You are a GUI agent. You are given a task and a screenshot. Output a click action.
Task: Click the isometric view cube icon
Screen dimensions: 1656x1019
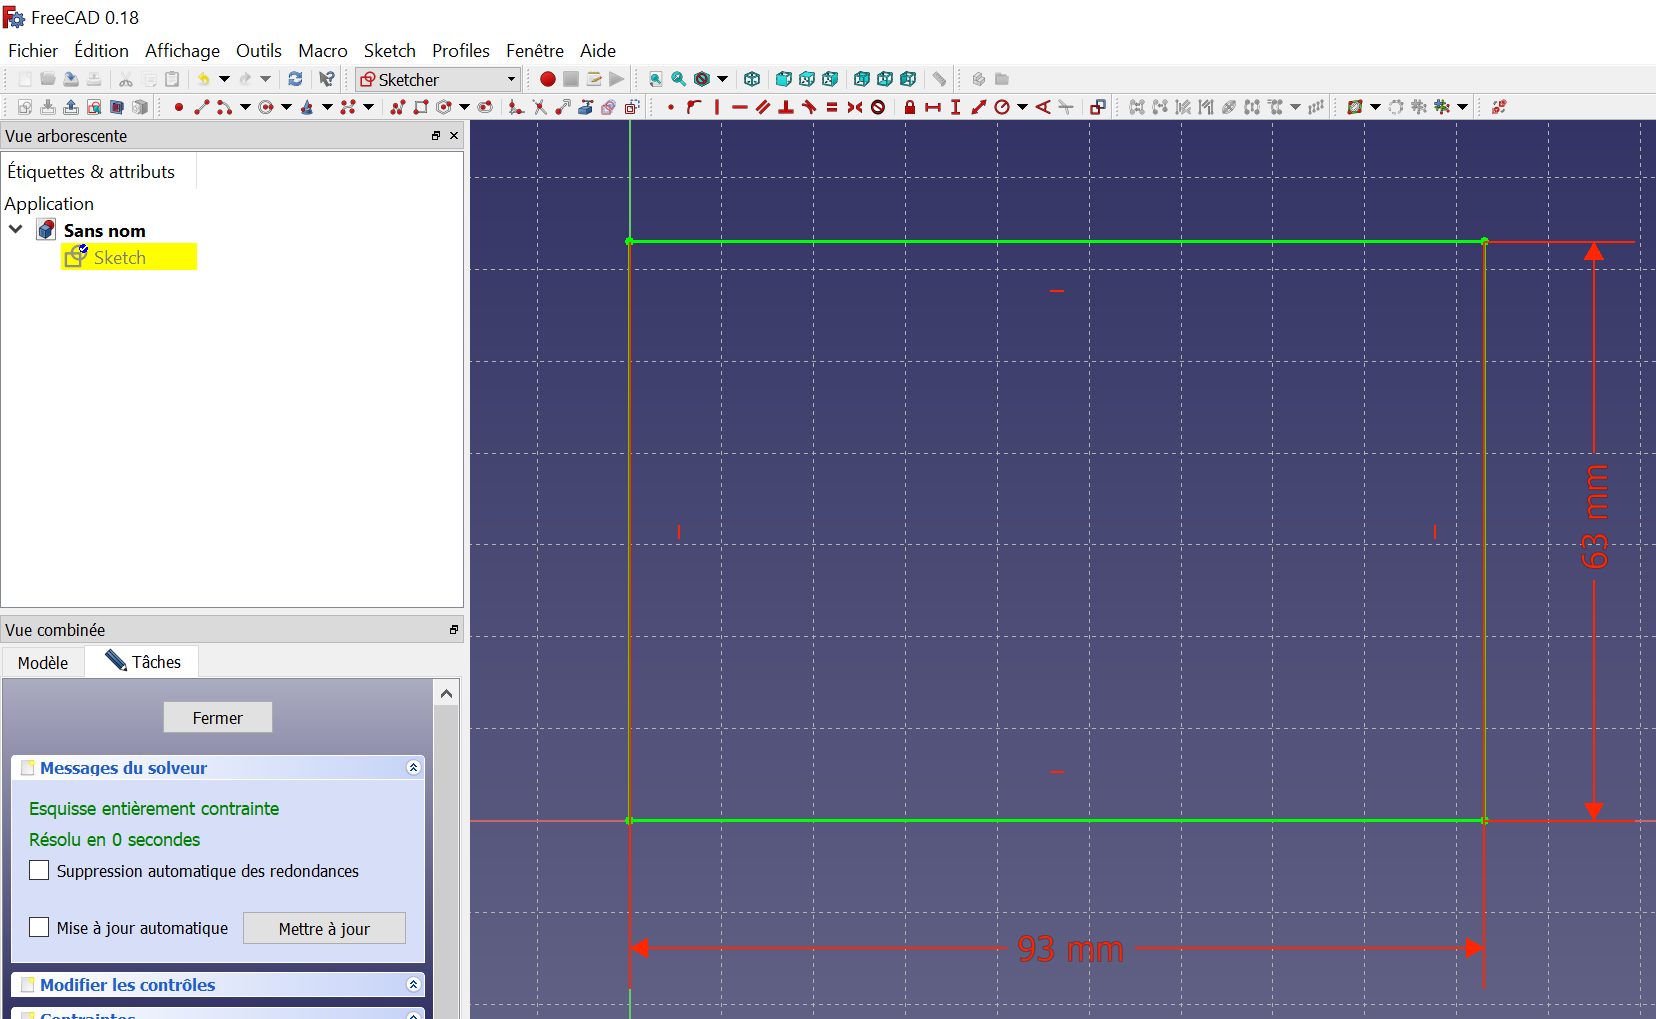point(752,79)
